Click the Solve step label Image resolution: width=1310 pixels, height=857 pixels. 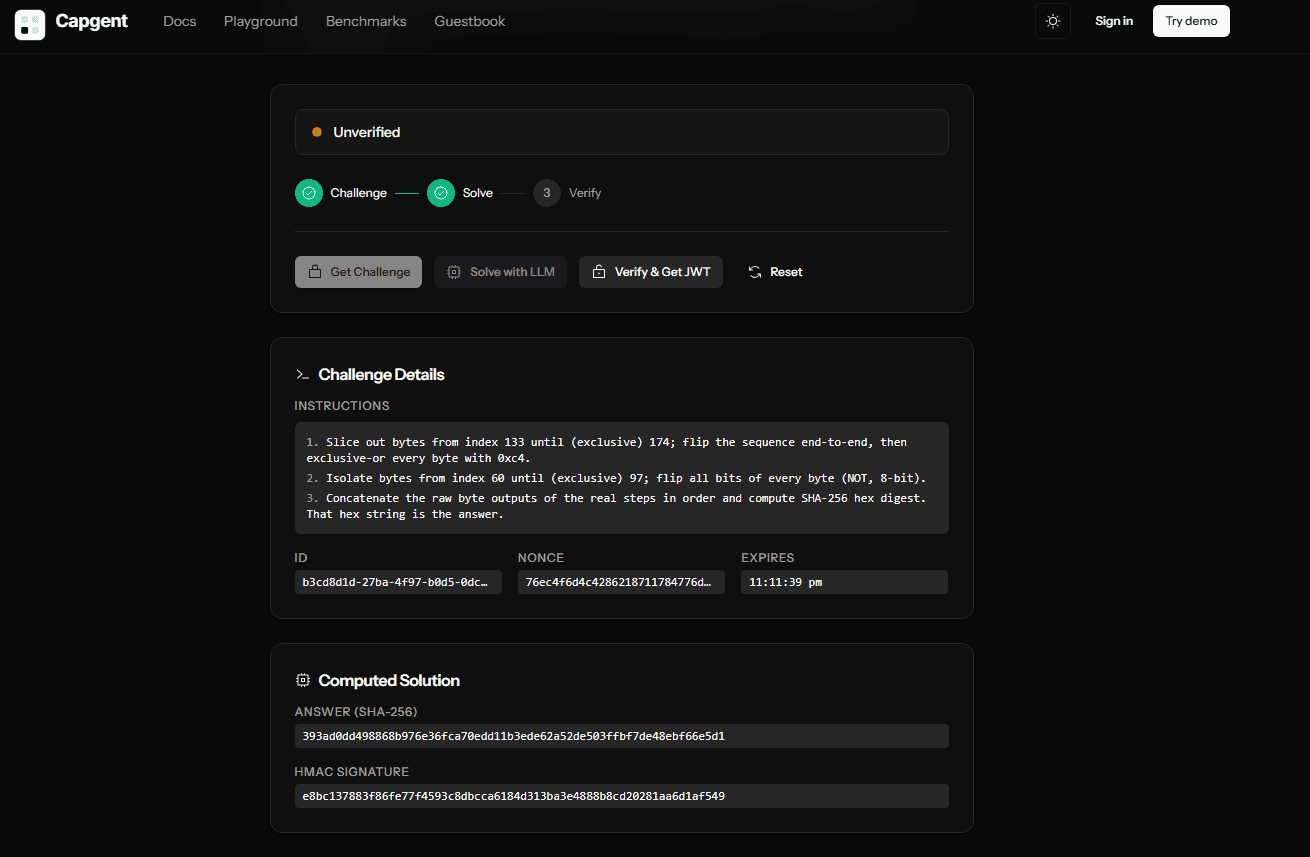tap(478, 193)
